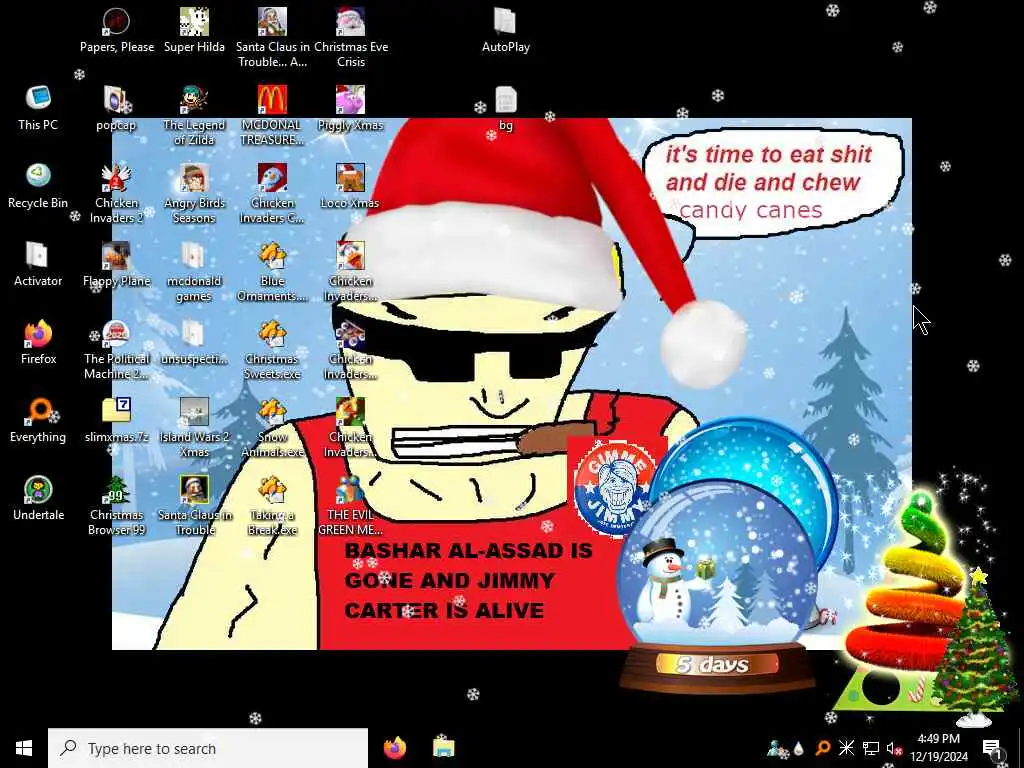Select the Activator desktop icon

38,263
